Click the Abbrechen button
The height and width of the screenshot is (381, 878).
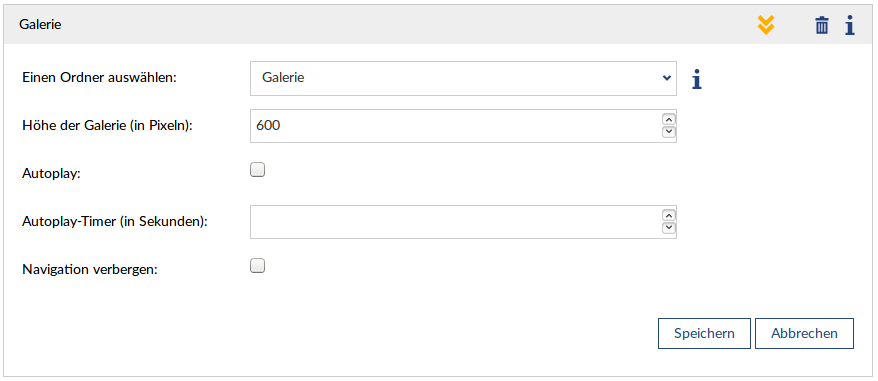[x=804, y=333]
